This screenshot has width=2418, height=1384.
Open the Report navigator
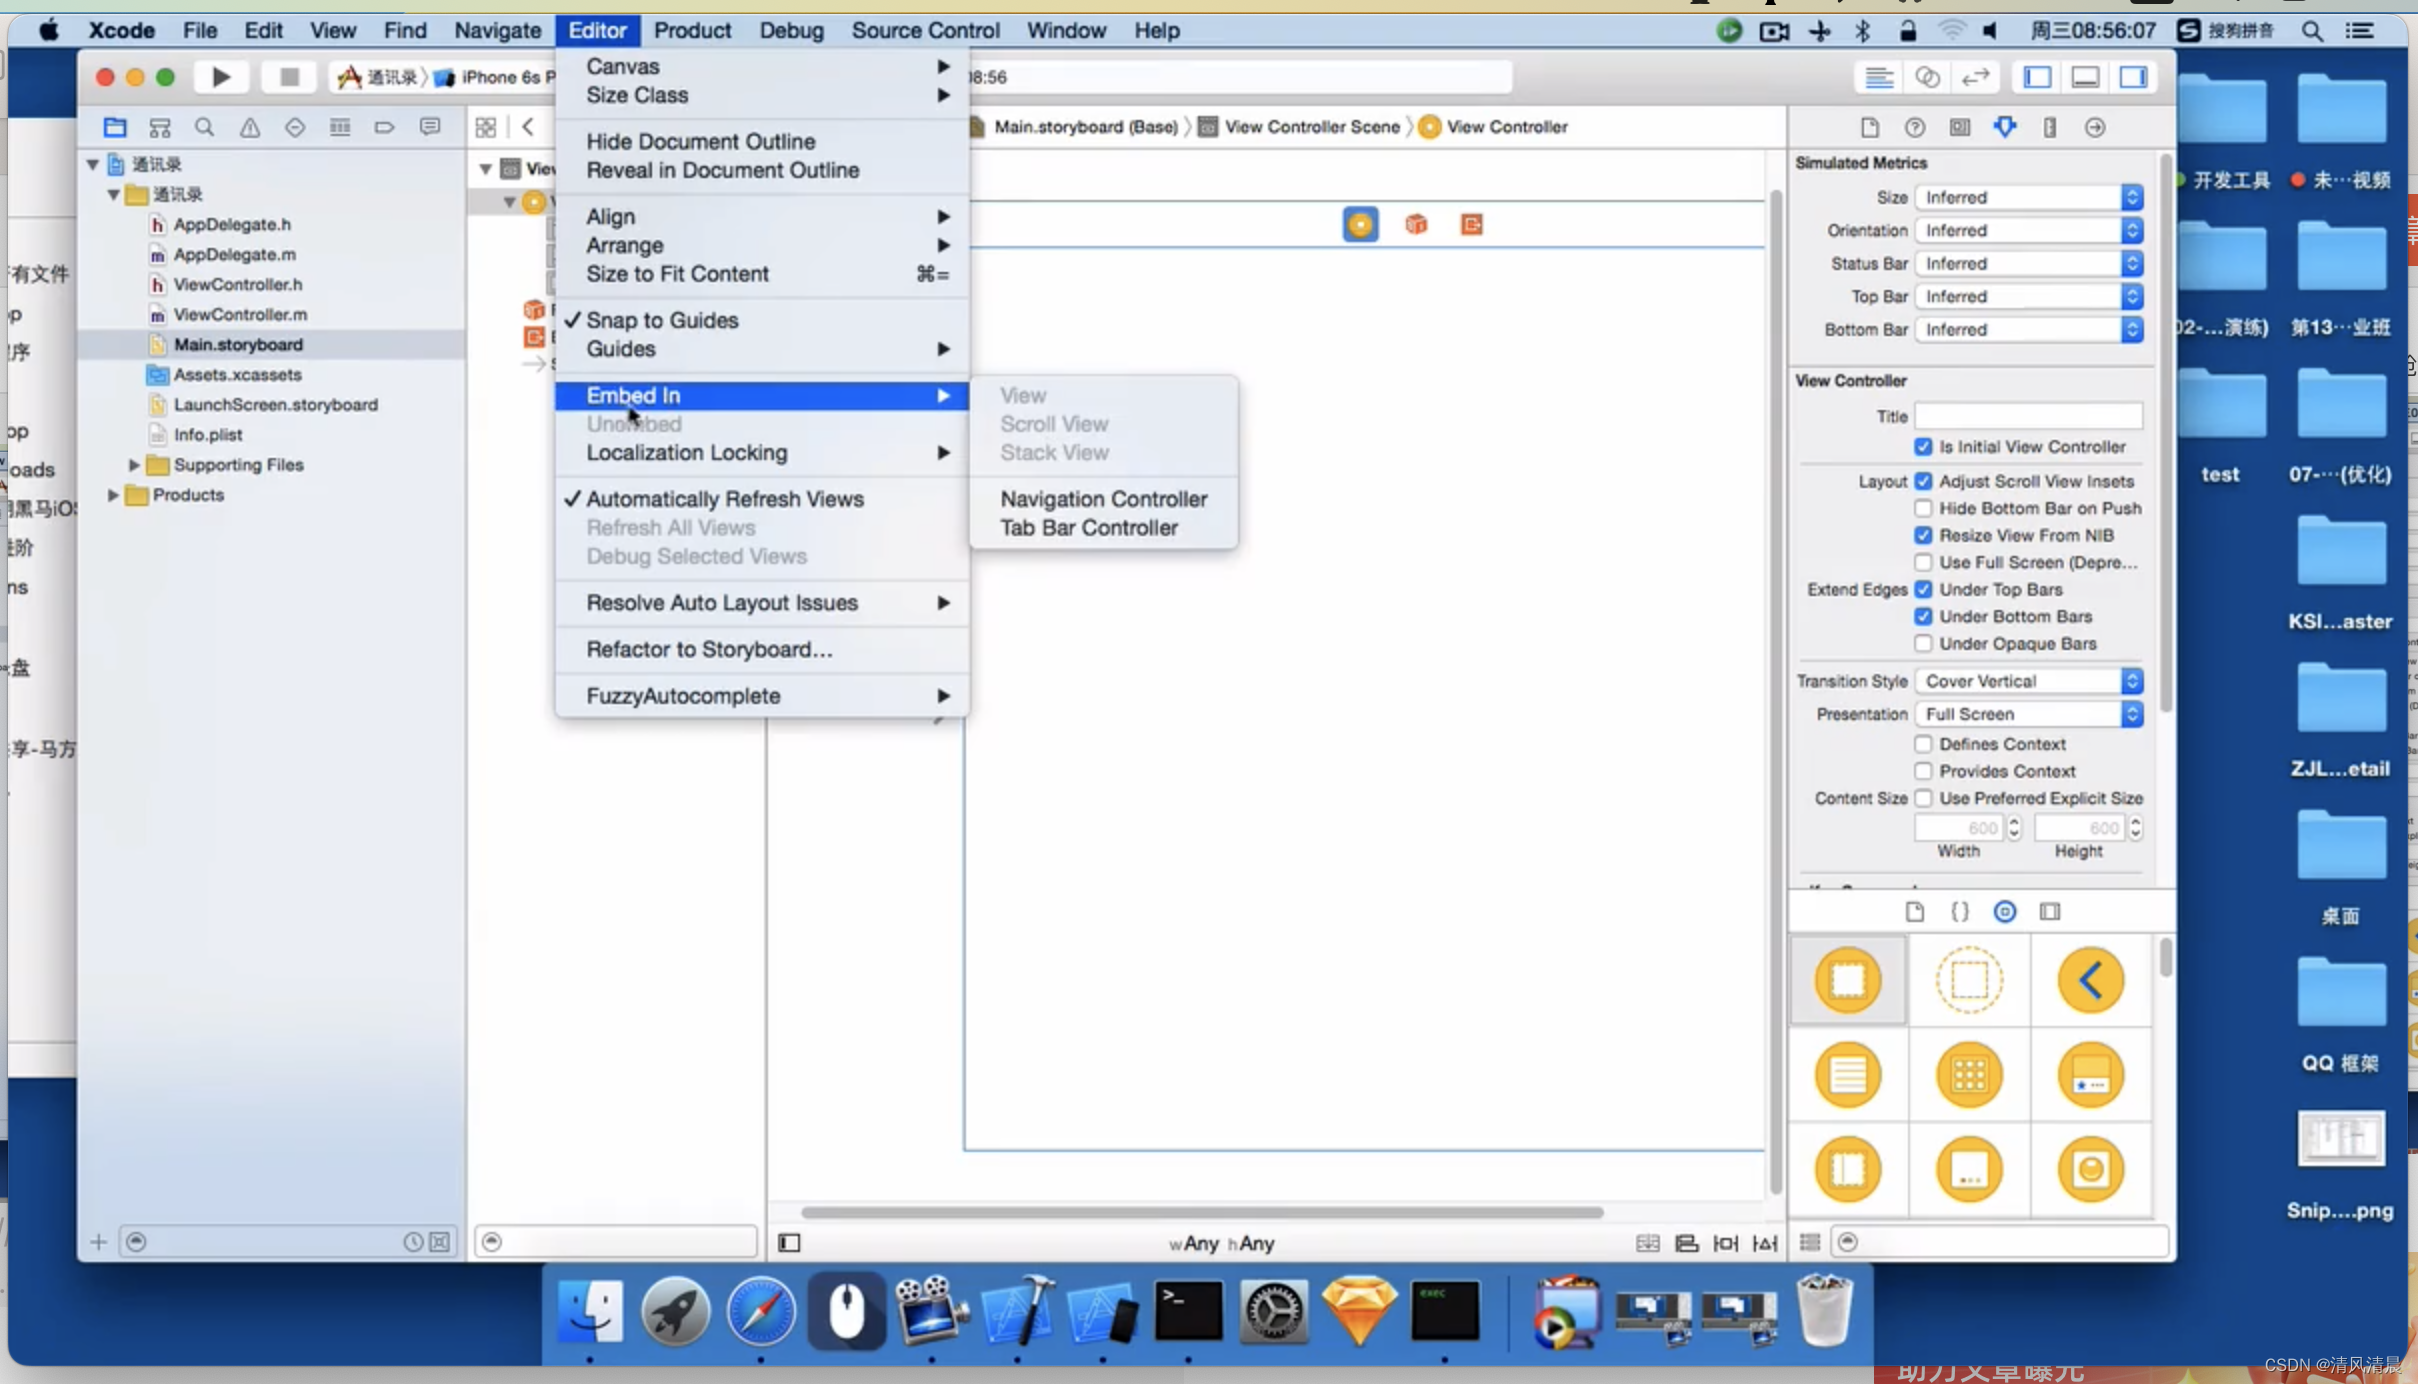[x=430, y=127]
